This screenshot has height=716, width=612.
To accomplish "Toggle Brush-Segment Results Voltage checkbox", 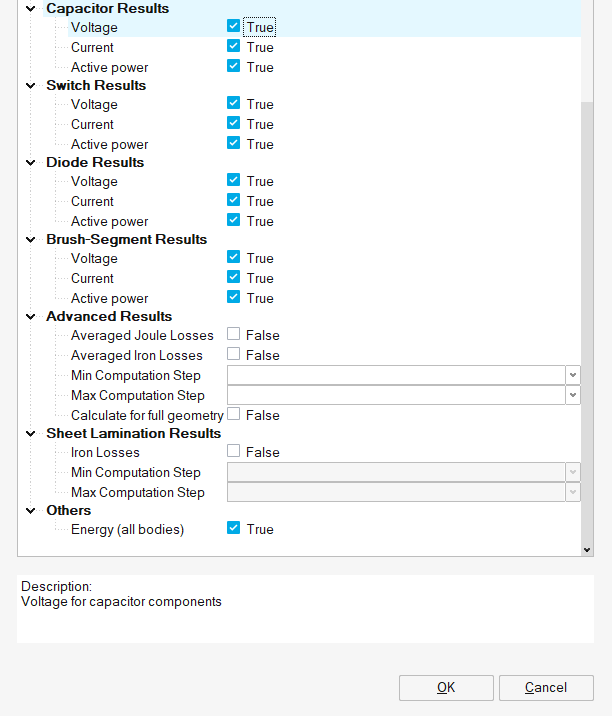I will point(233,258).
